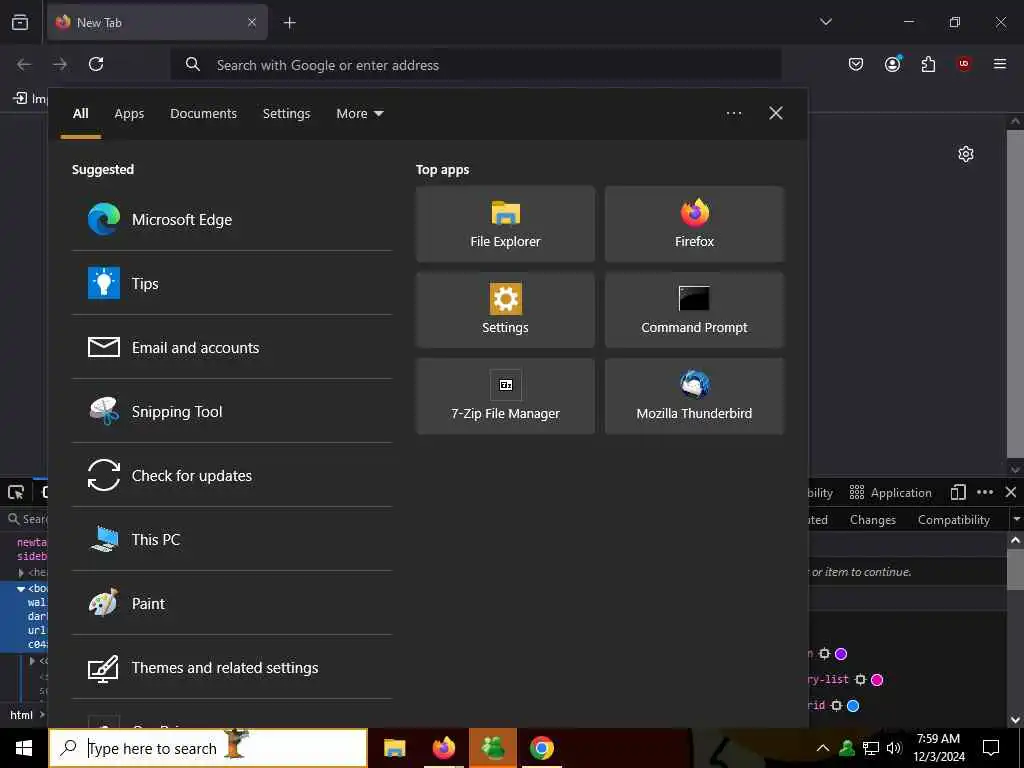1024x768 pixels.
Task: Select Check for updates suggestion
Action: point(231,475)
